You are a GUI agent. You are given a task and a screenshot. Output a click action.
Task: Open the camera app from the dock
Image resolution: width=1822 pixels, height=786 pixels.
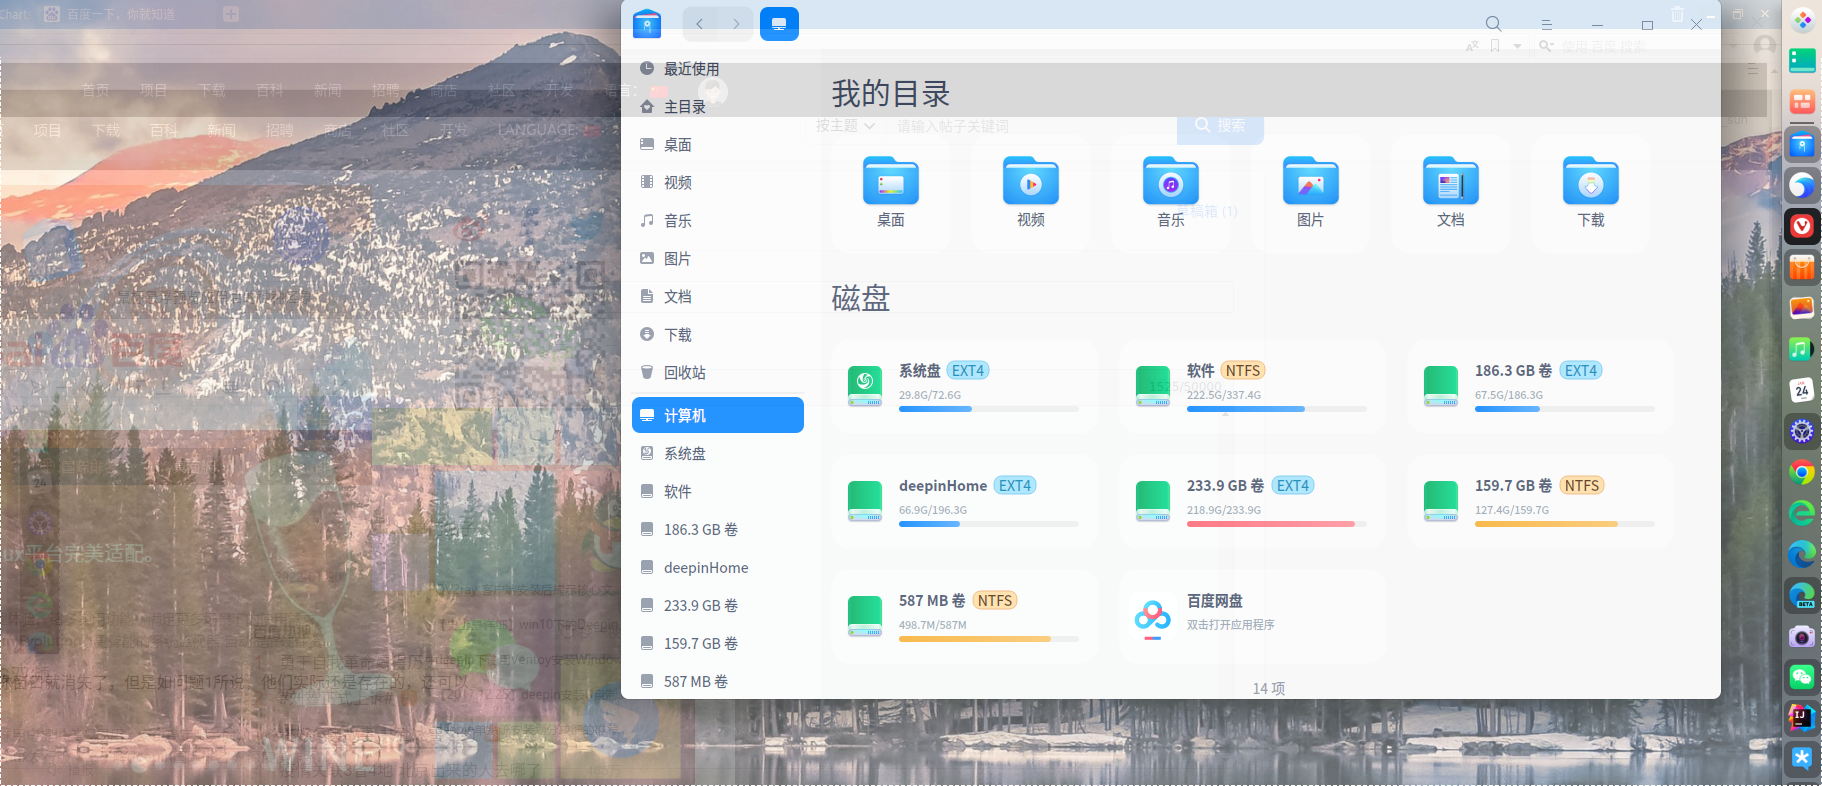pos(1802,637)
